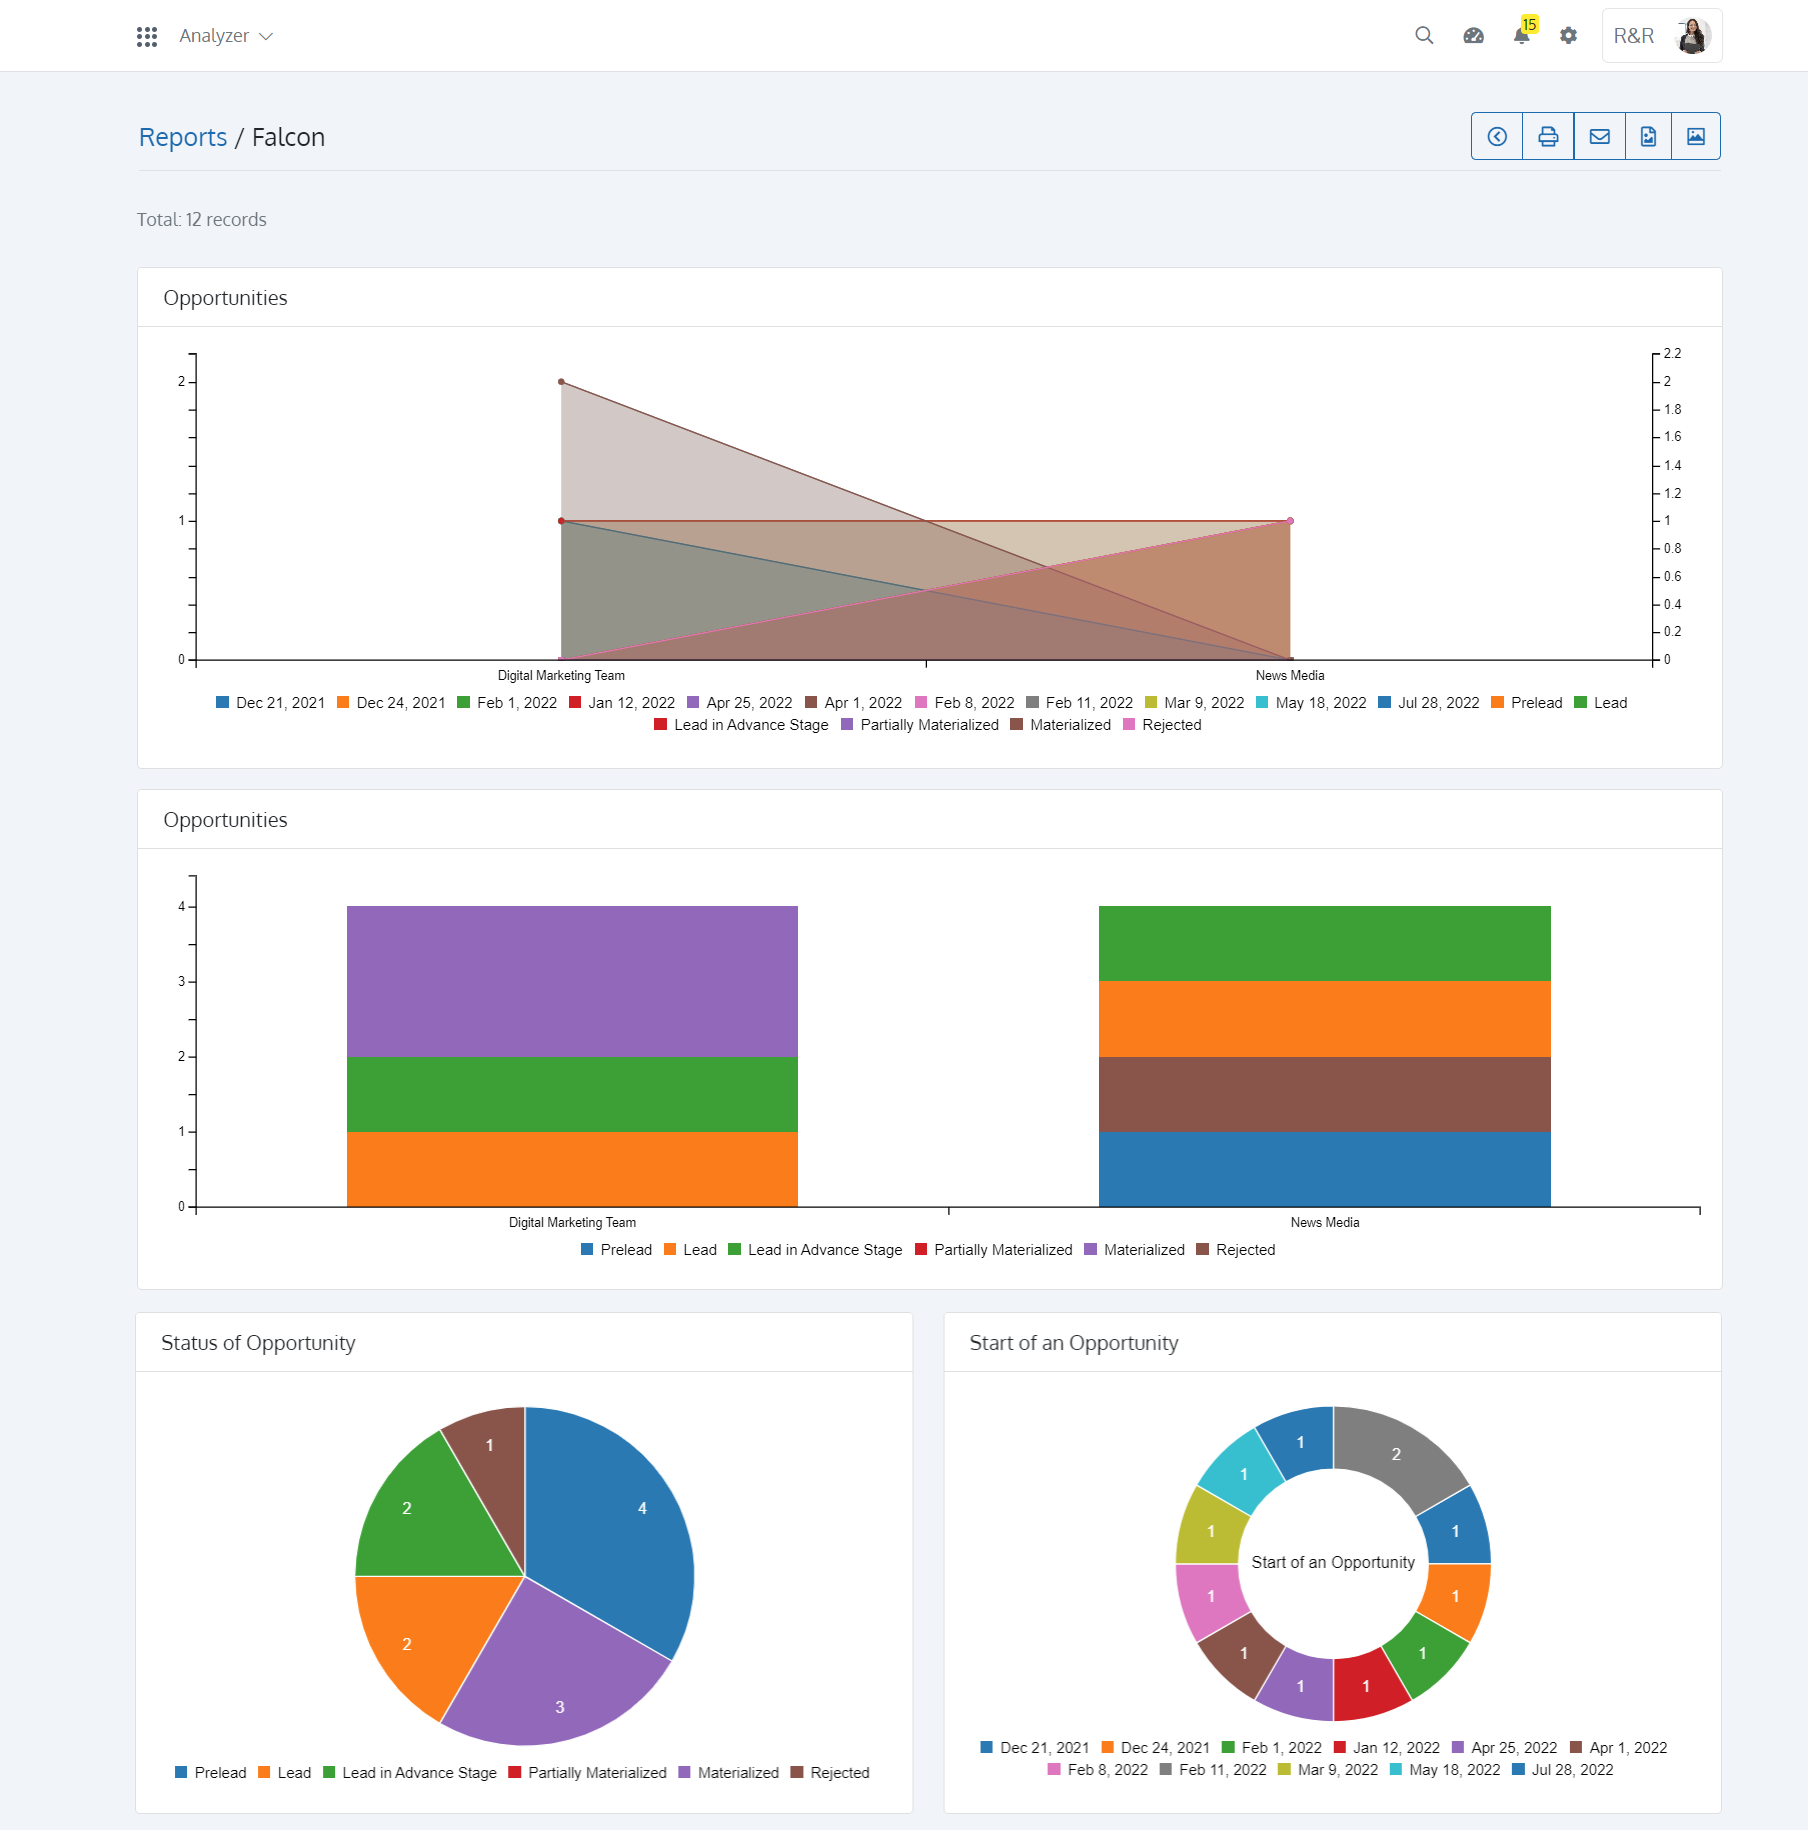The image size is (1808, 1830).
Task: Toggle Feb 11, 2022 in area chart legend
Action: point(1080,703)
